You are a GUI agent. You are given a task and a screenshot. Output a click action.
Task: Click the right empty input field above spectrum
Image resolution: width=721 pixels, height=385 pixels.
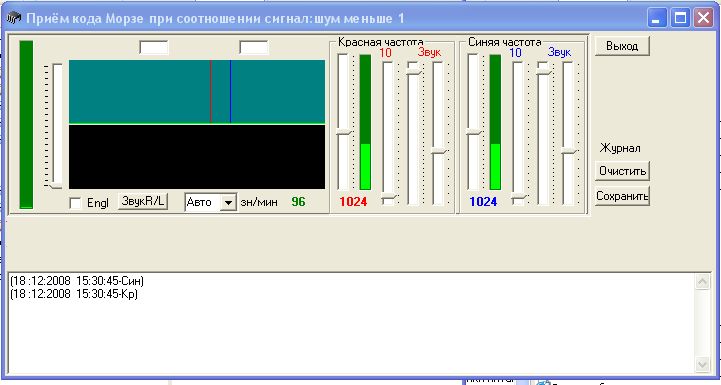pos(254,47)
